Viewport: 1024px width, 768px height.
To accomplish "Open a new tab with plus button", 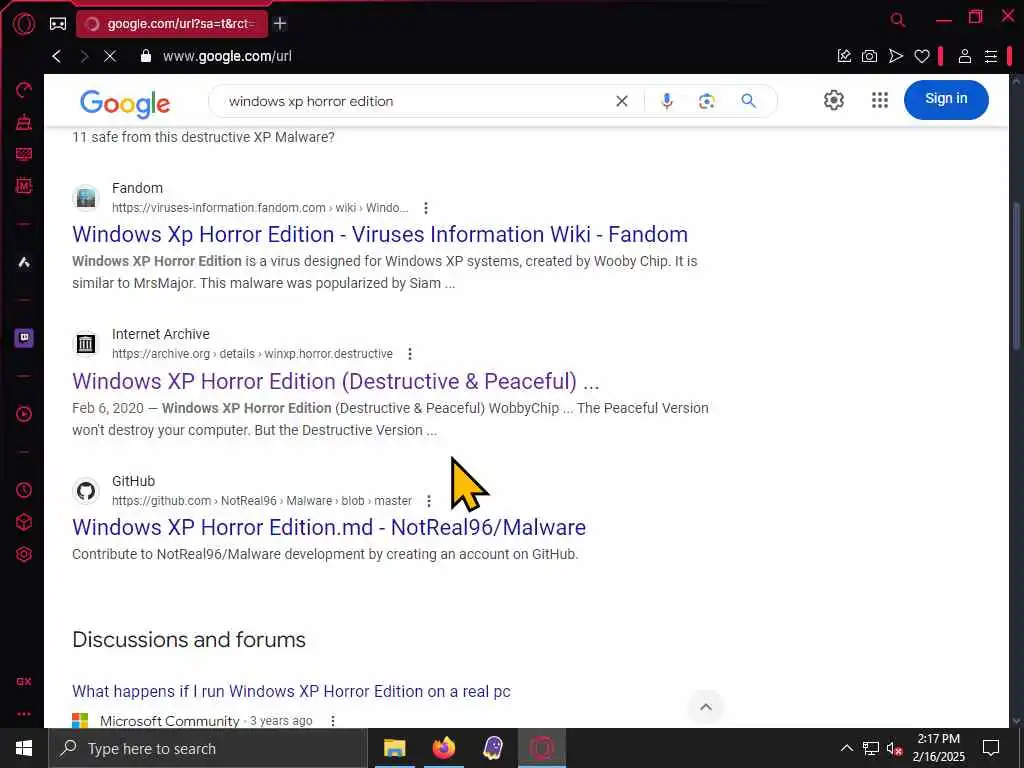I will [x=280, y=24].
